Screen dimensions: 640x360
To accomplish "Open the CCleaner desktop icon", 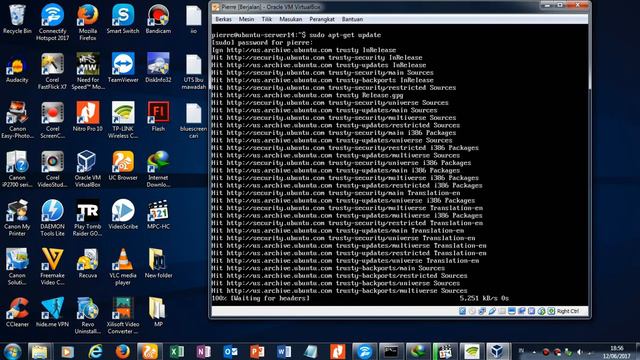I will (17, 313).
